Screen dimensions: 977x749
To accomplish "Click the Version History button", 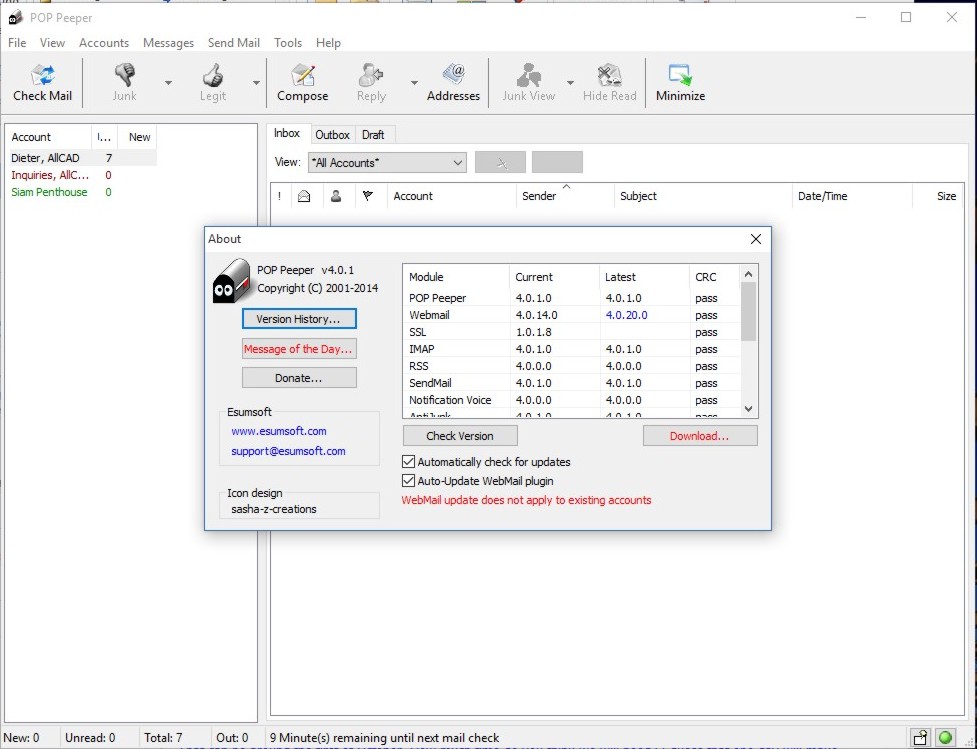I will tap(299, 318).
